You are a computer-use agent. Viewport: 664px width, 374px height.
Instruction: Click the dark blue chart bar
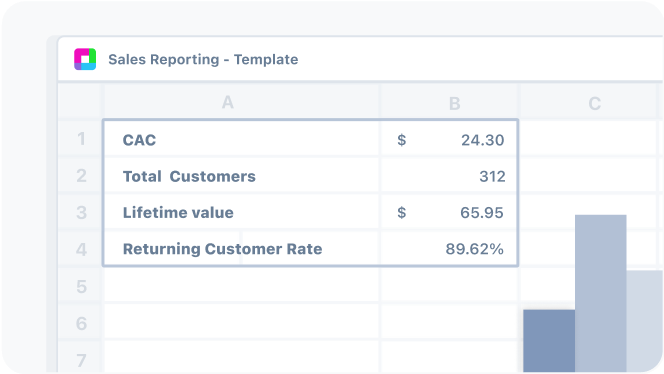click(x=549, y=341)
